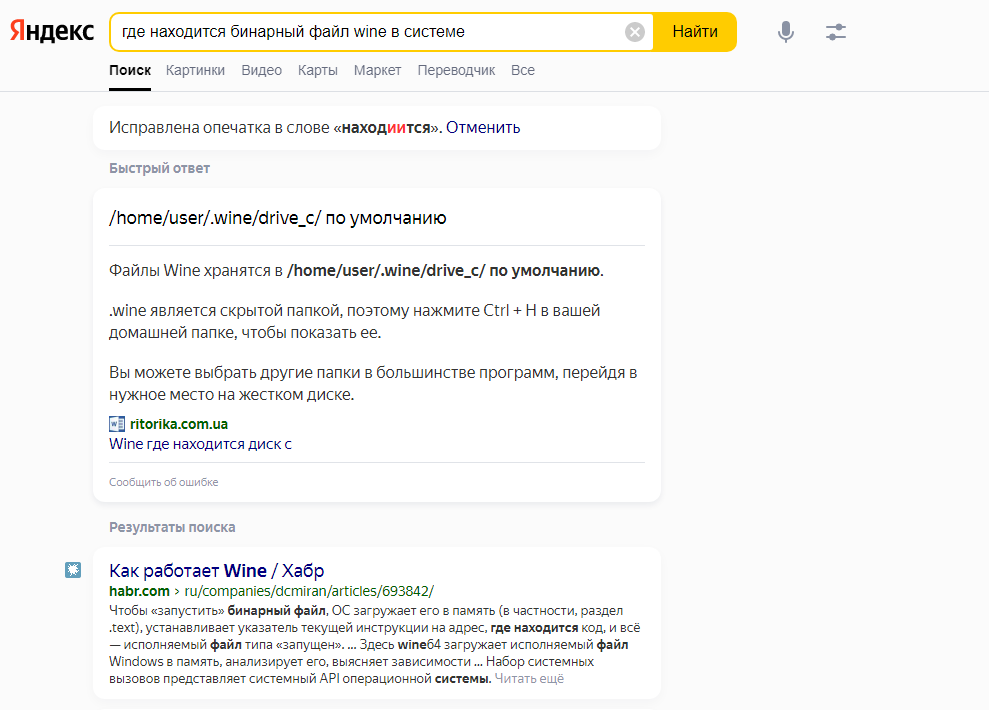Viewport: 989px width, 710px height.
Task: Activate voice search microphone icon
Action: (786, 32)
